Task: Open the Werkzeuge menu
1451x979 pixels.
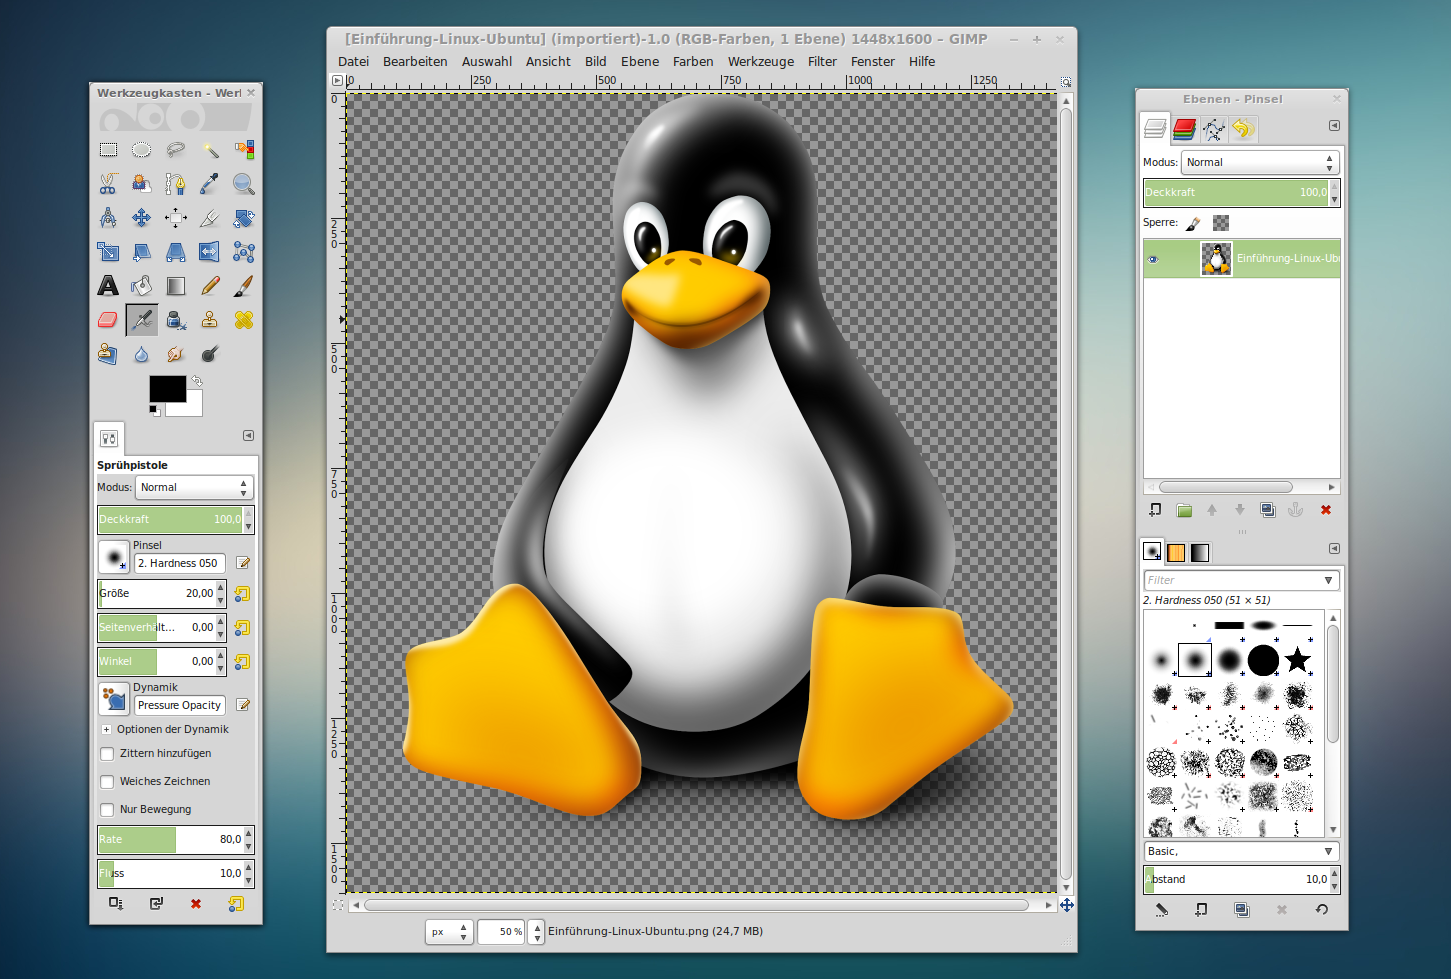Action: (761, 61)
